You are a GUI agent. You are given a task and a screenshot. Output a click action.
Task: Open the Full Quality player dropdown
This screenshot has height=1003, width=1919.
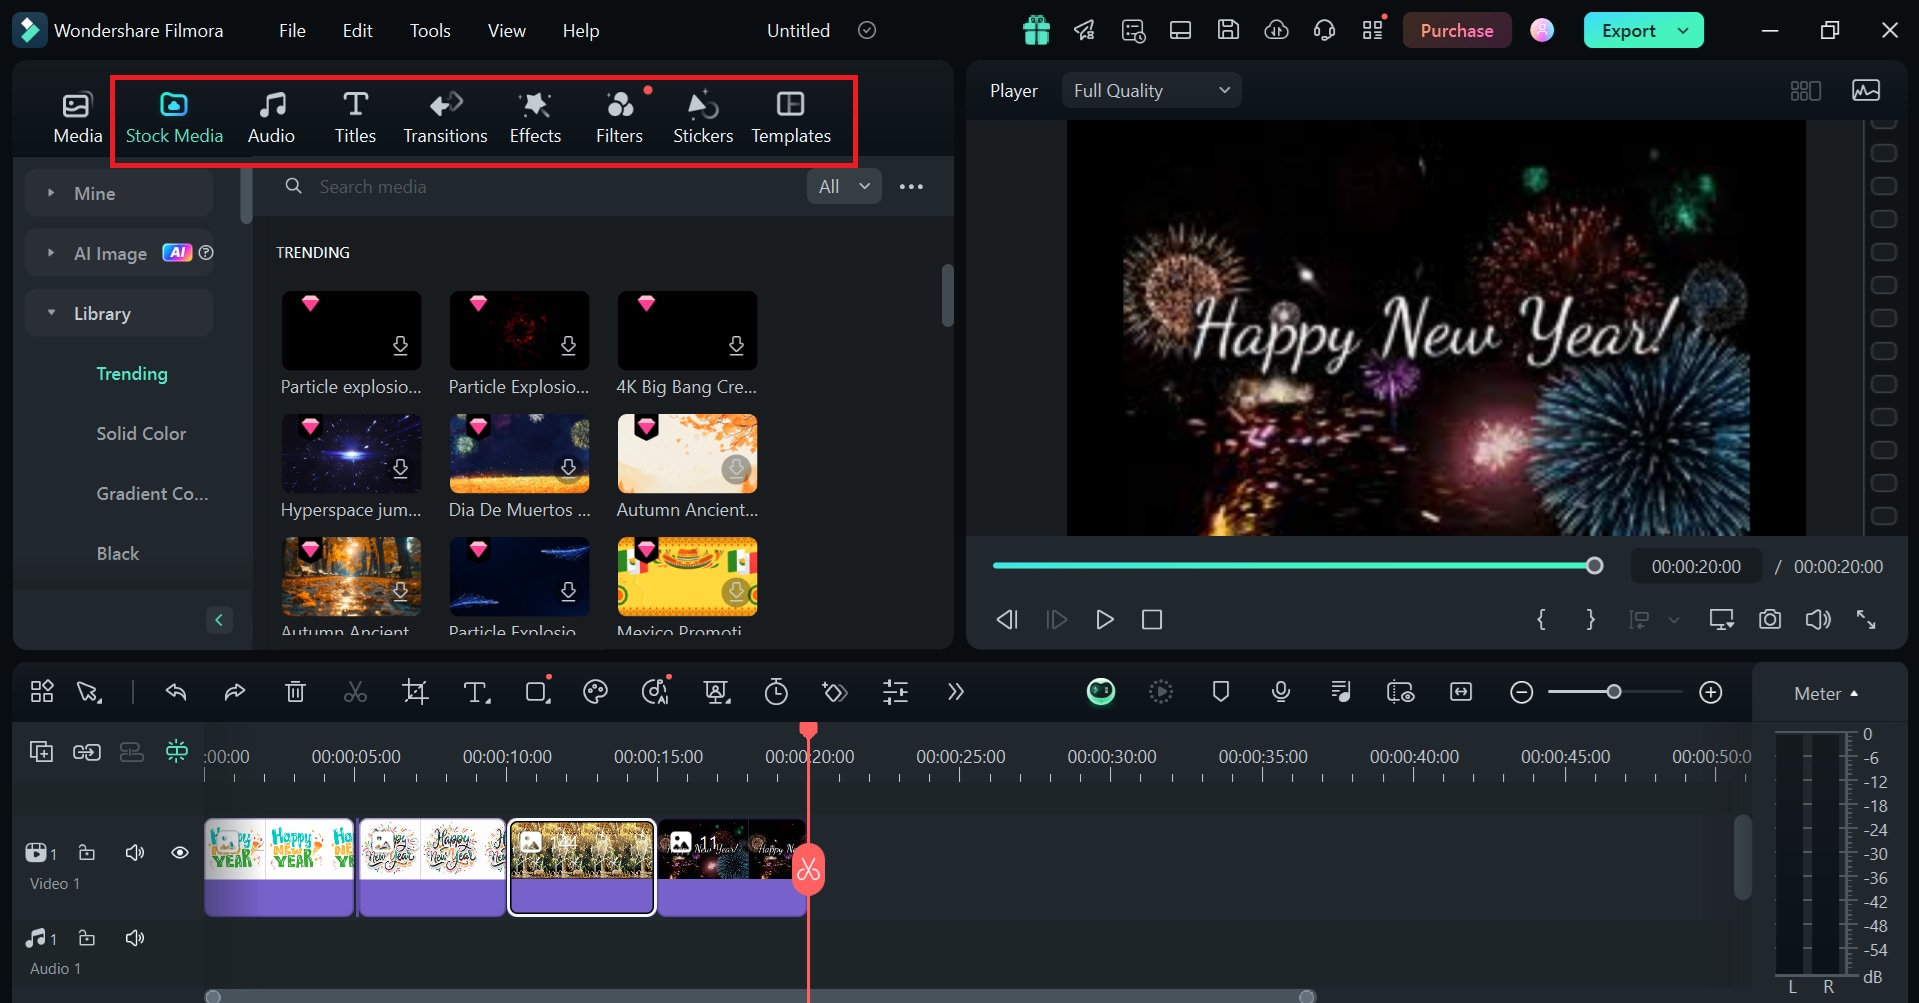[1151, 90]
